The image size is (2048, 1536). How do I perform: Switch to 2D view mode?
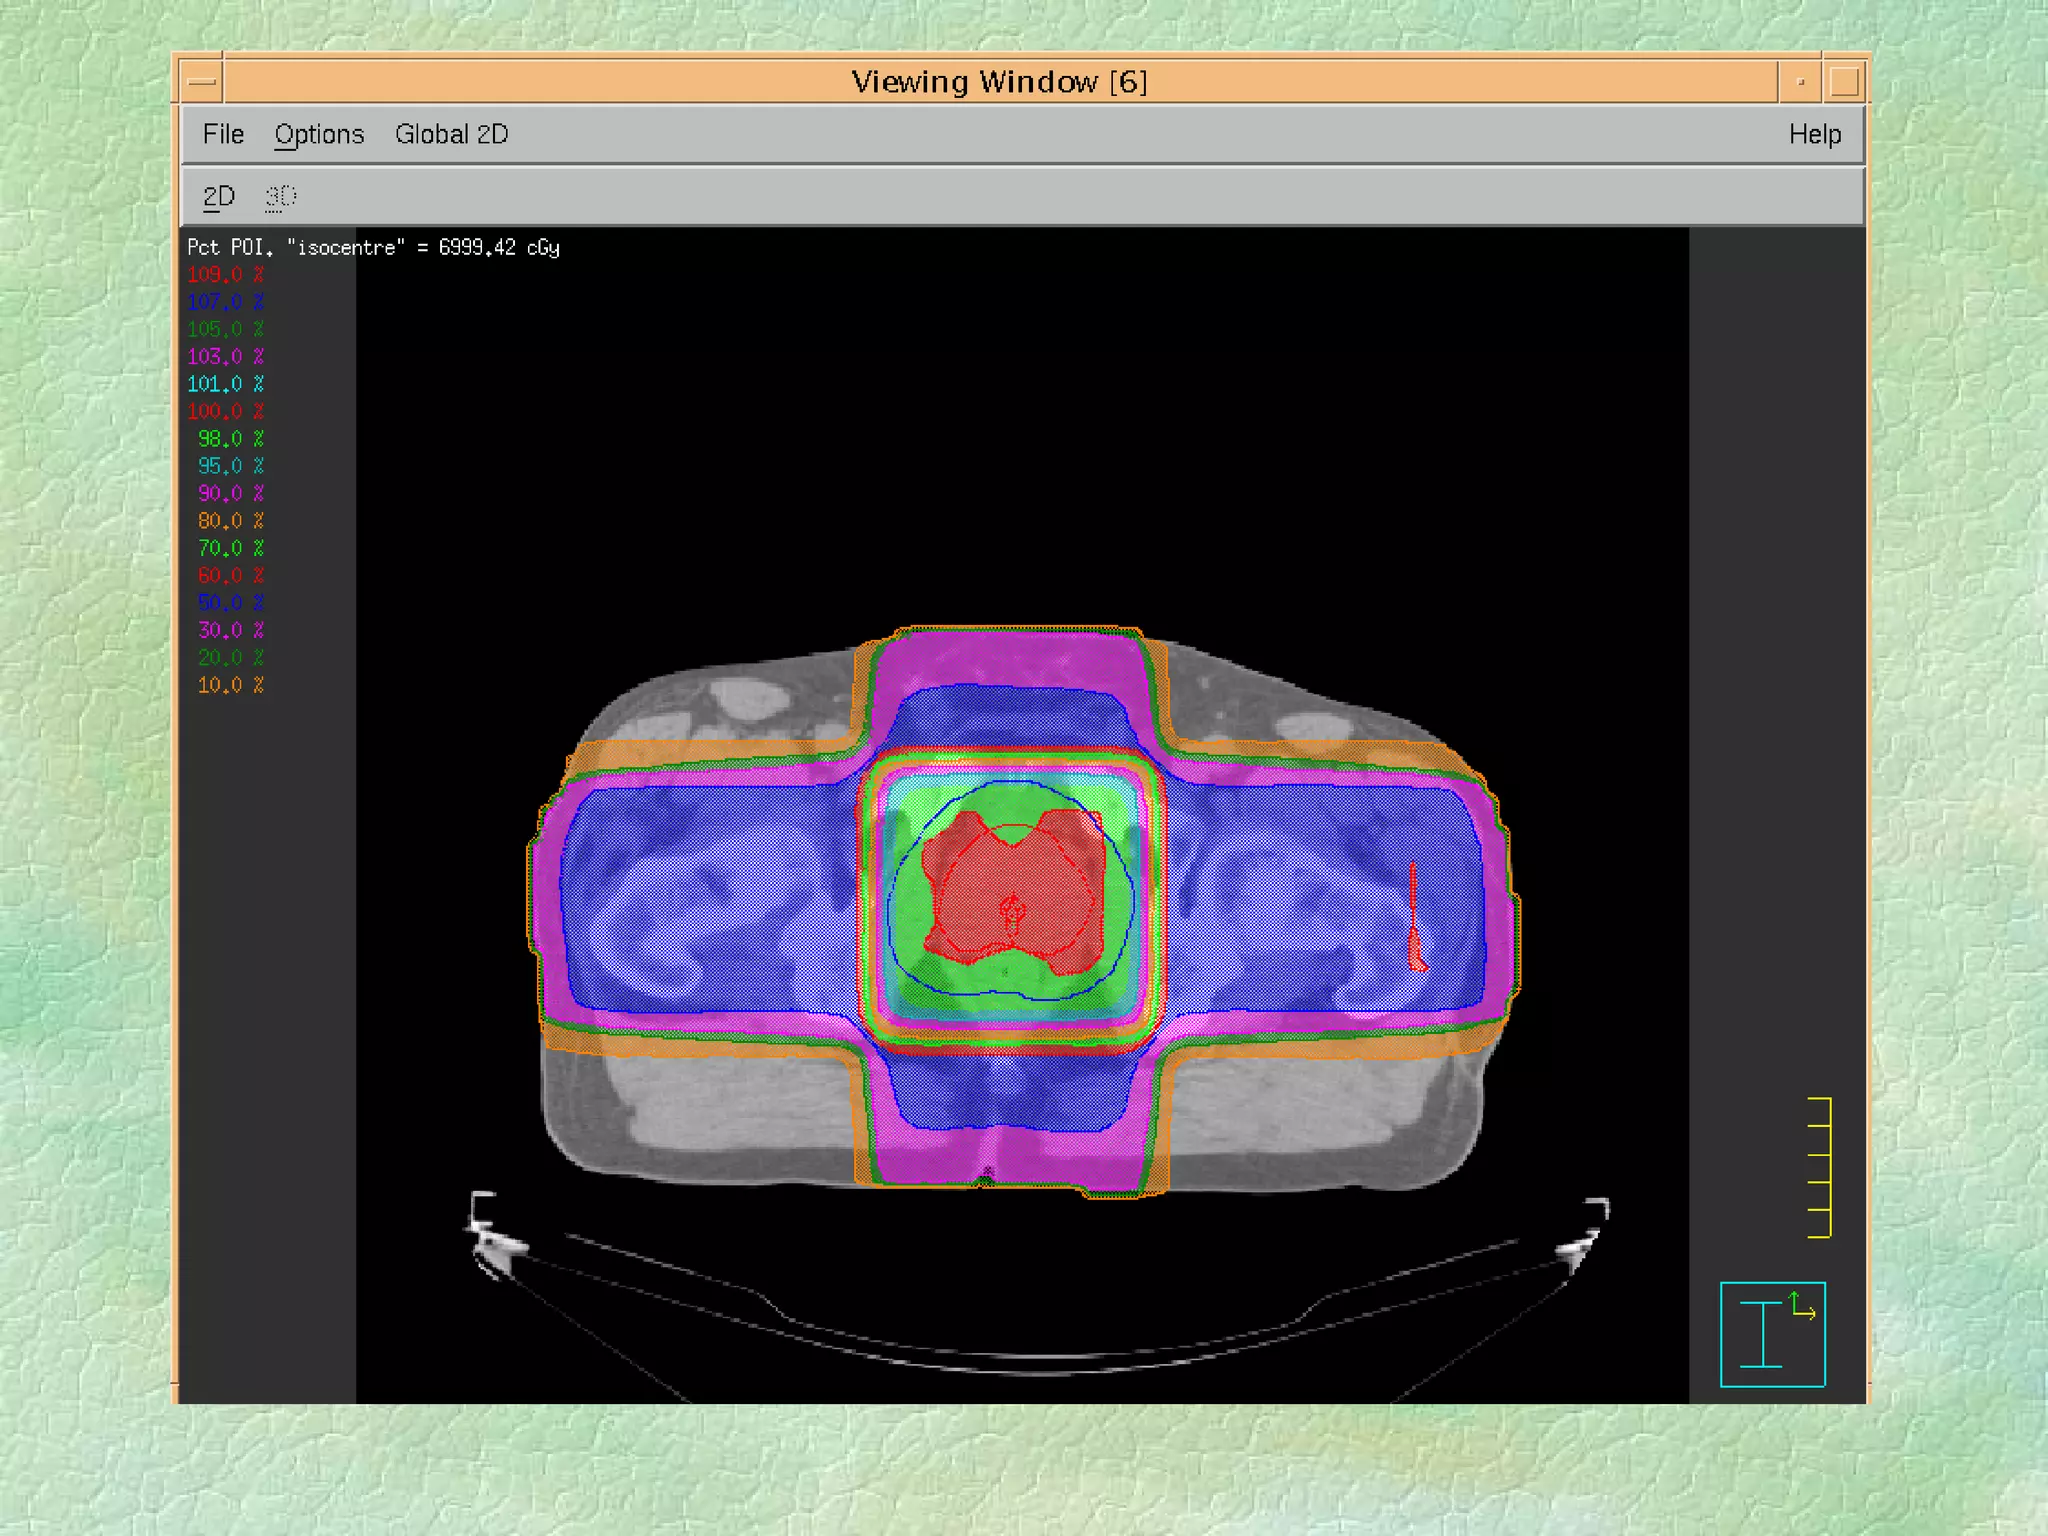point(218,196)
